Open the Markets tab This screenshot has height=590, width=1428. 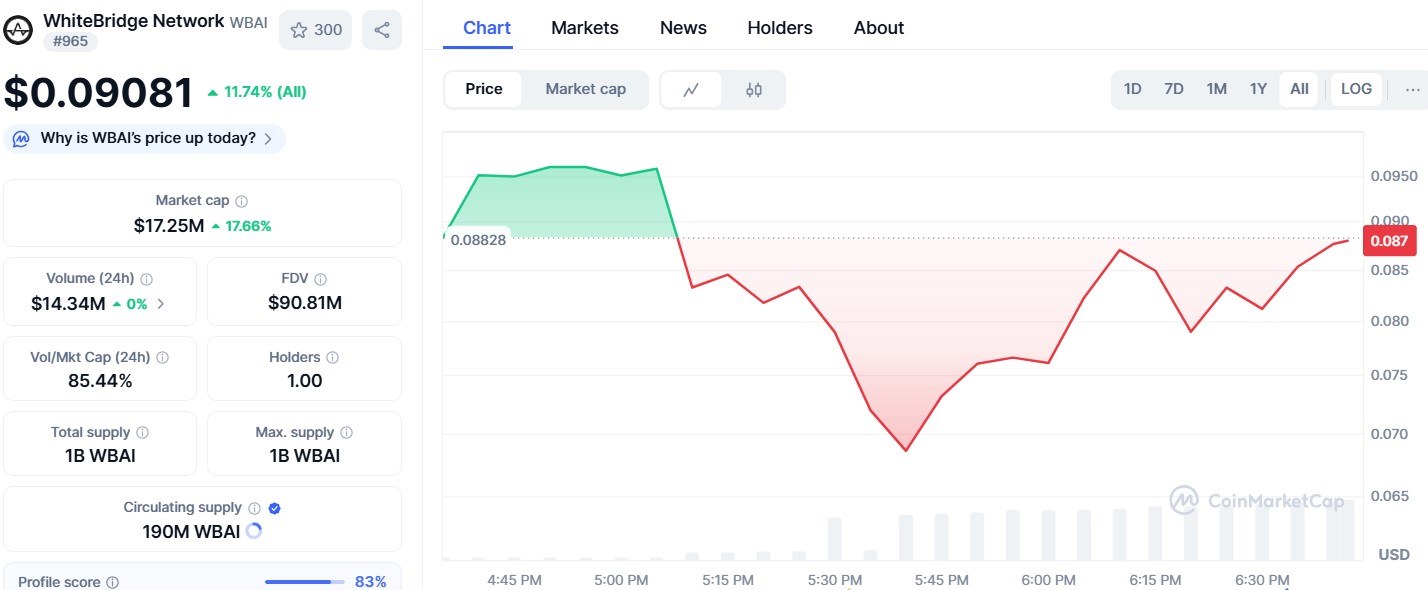click(x=585, y=28)
